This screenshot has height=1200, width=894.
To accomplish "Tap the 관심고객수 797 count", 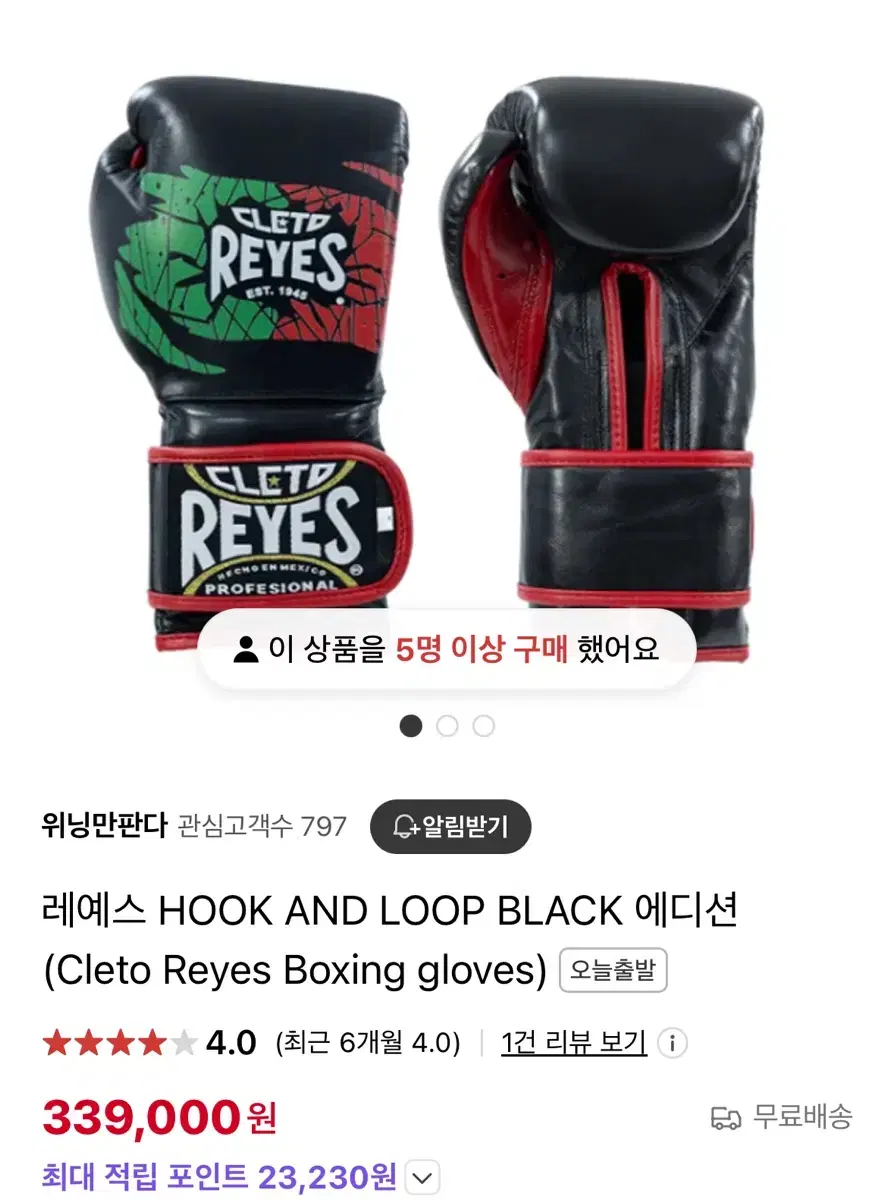I will 263,827.
